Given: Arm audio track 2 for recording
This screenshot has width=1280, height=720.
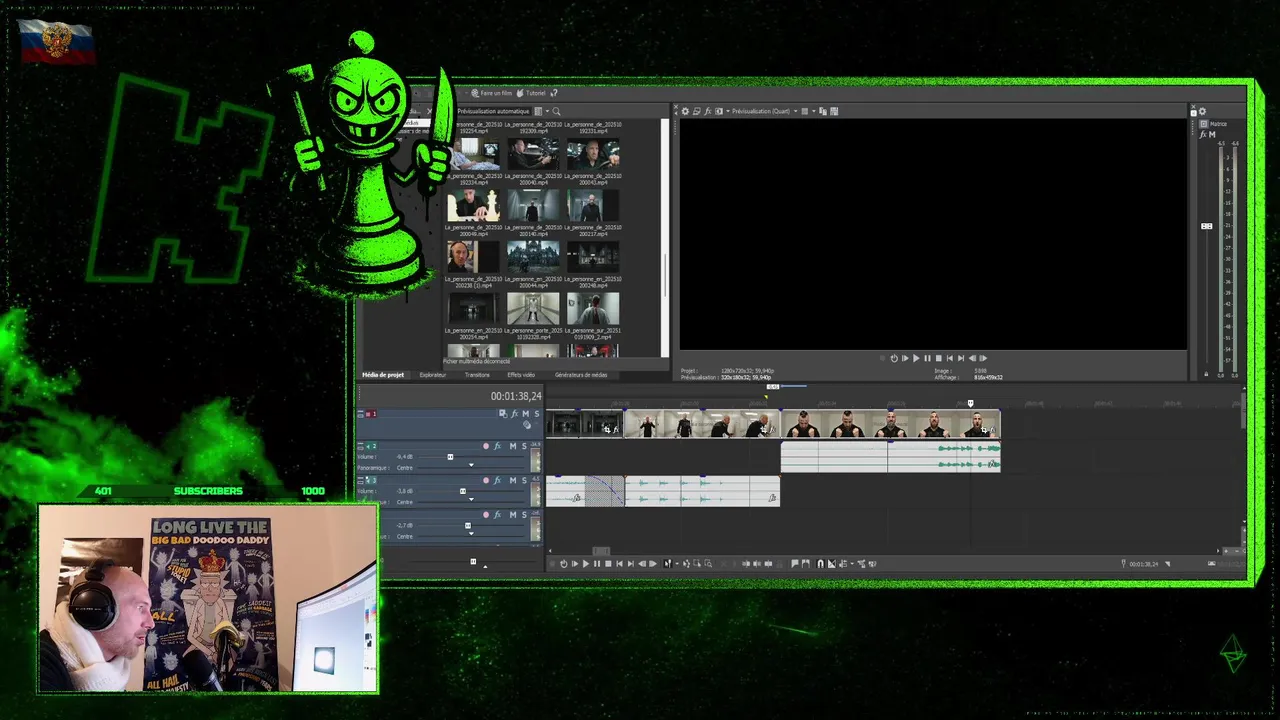Looking at the screenshot, I should pos(486,446).
